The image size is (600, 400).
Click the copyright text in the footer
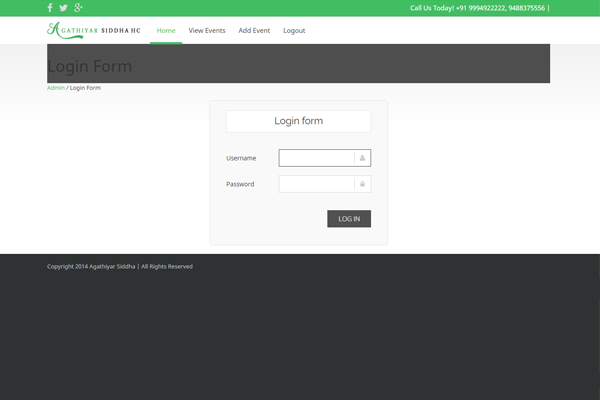pyautogui.click(x=119, y=267)
